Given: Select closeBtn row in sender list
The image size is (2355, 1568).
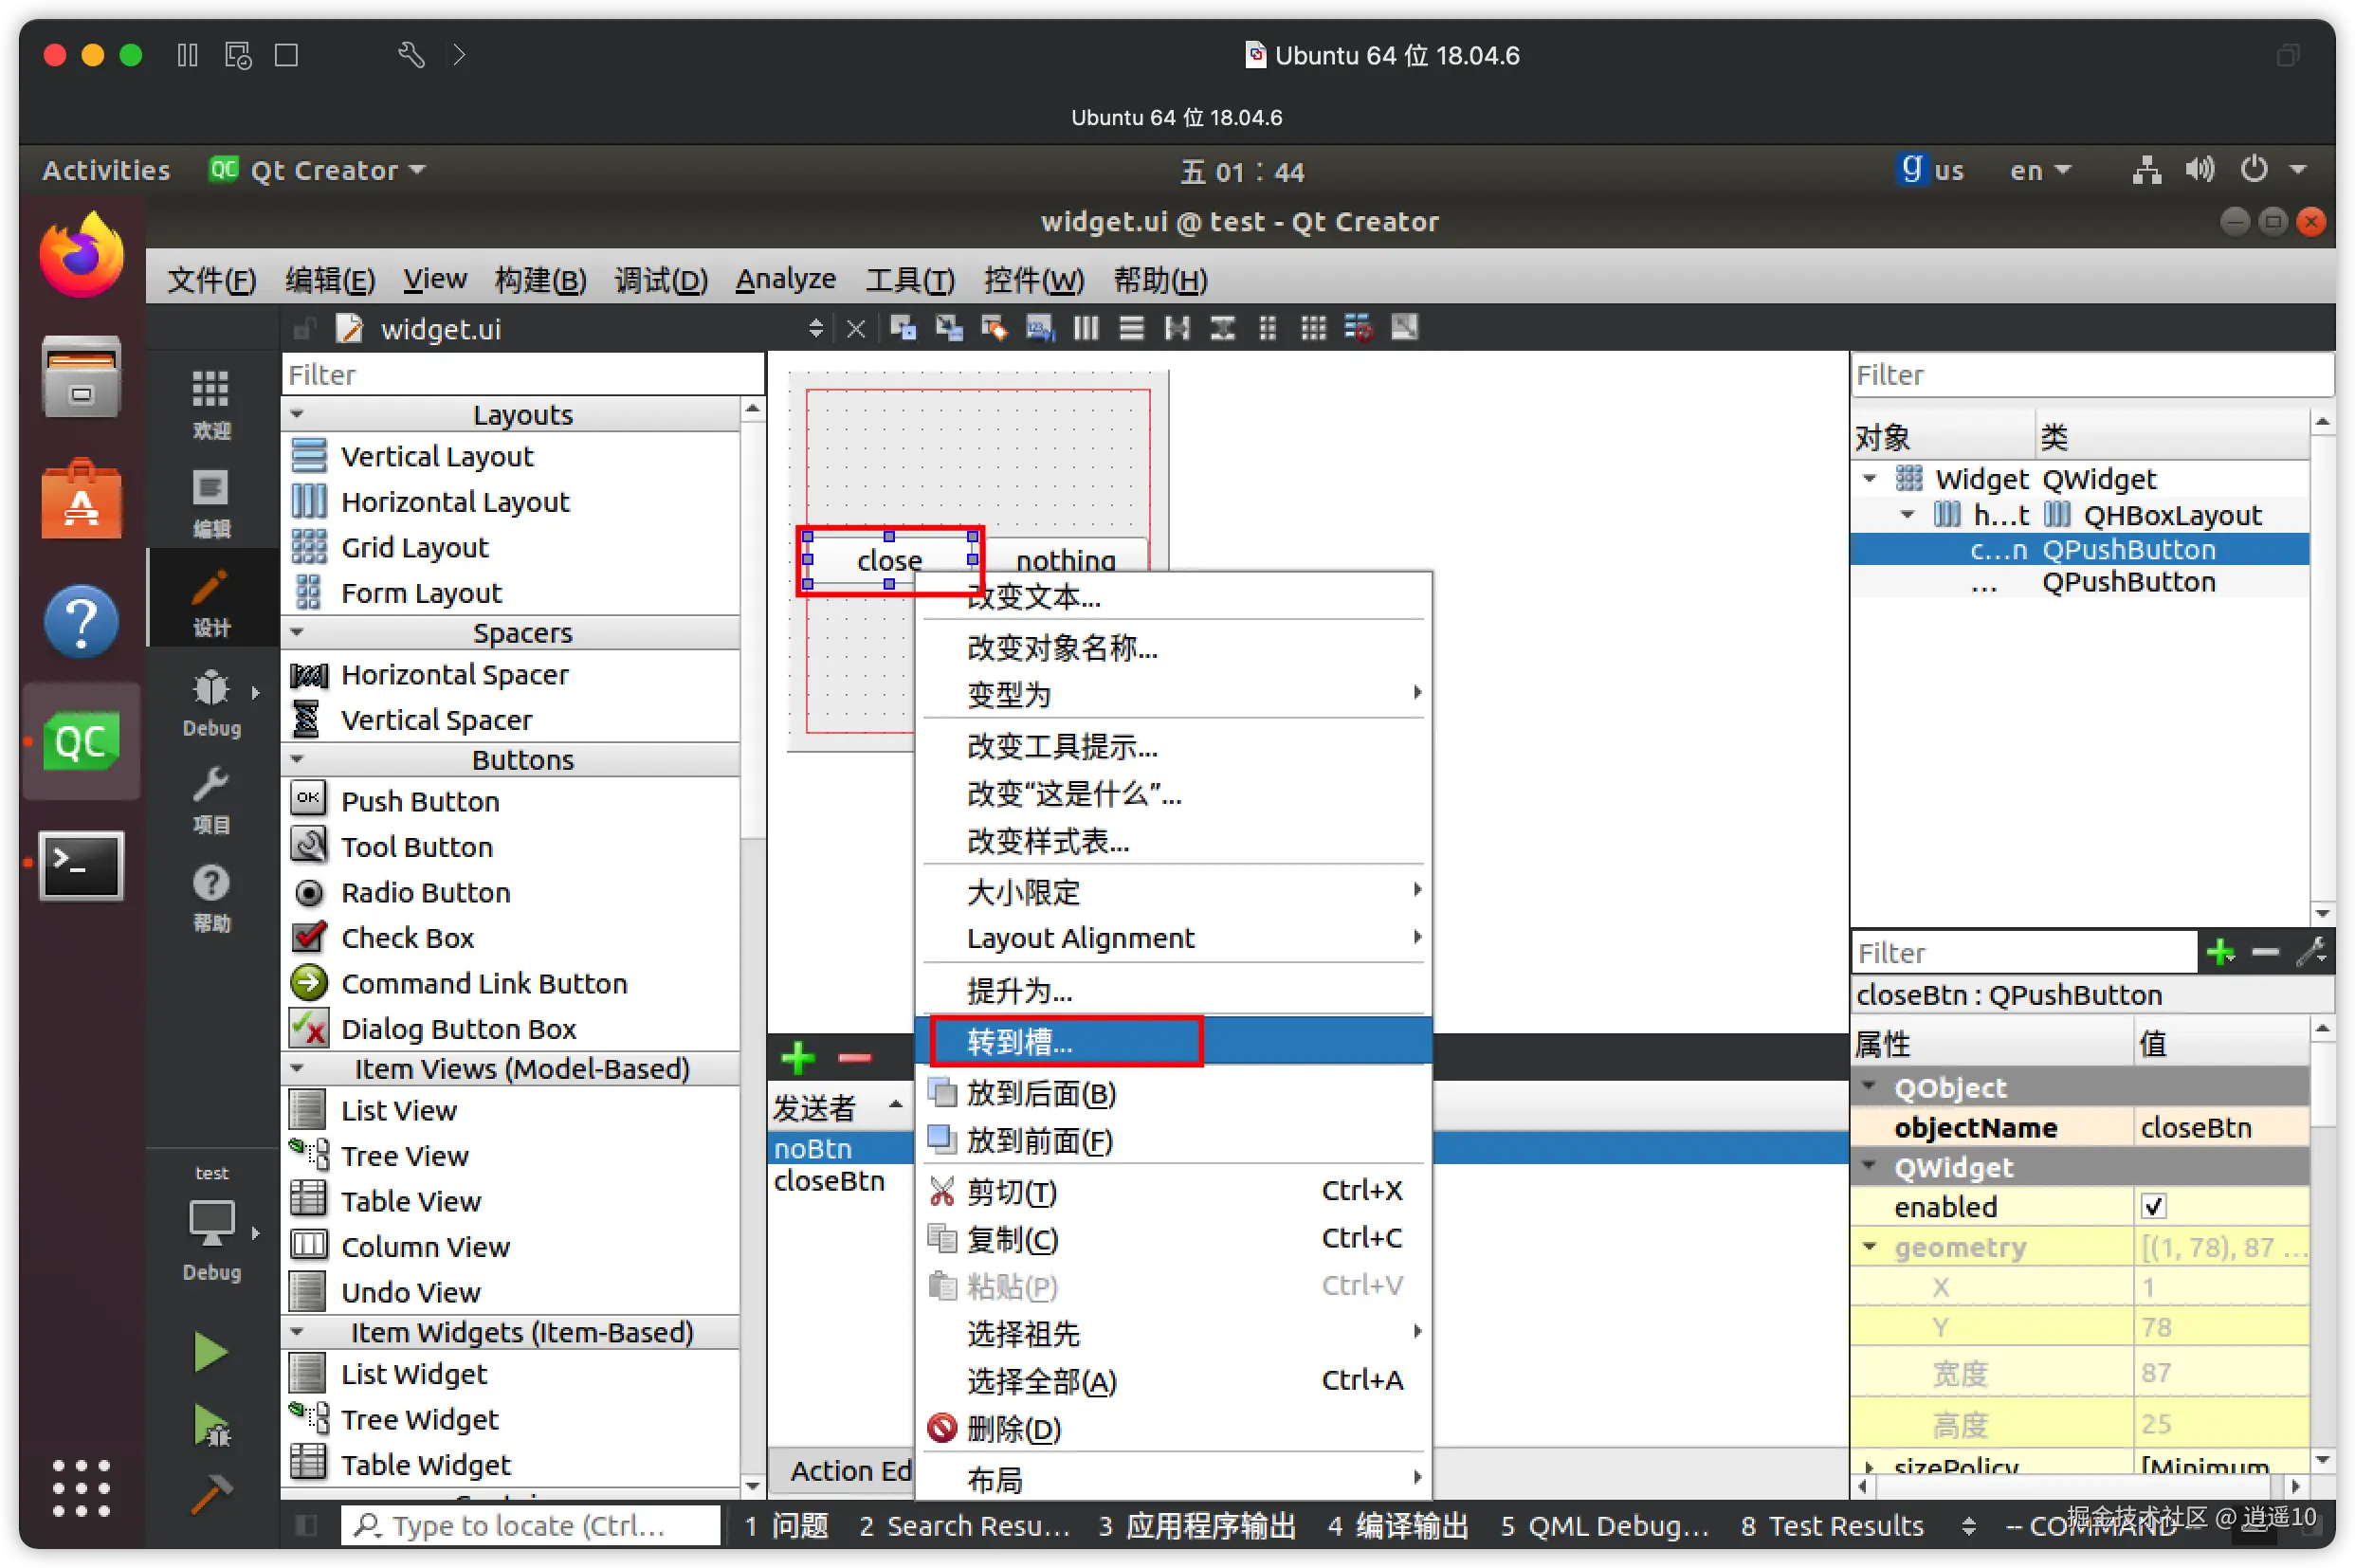Looking at the screenshot, I should pos(829,1181).
